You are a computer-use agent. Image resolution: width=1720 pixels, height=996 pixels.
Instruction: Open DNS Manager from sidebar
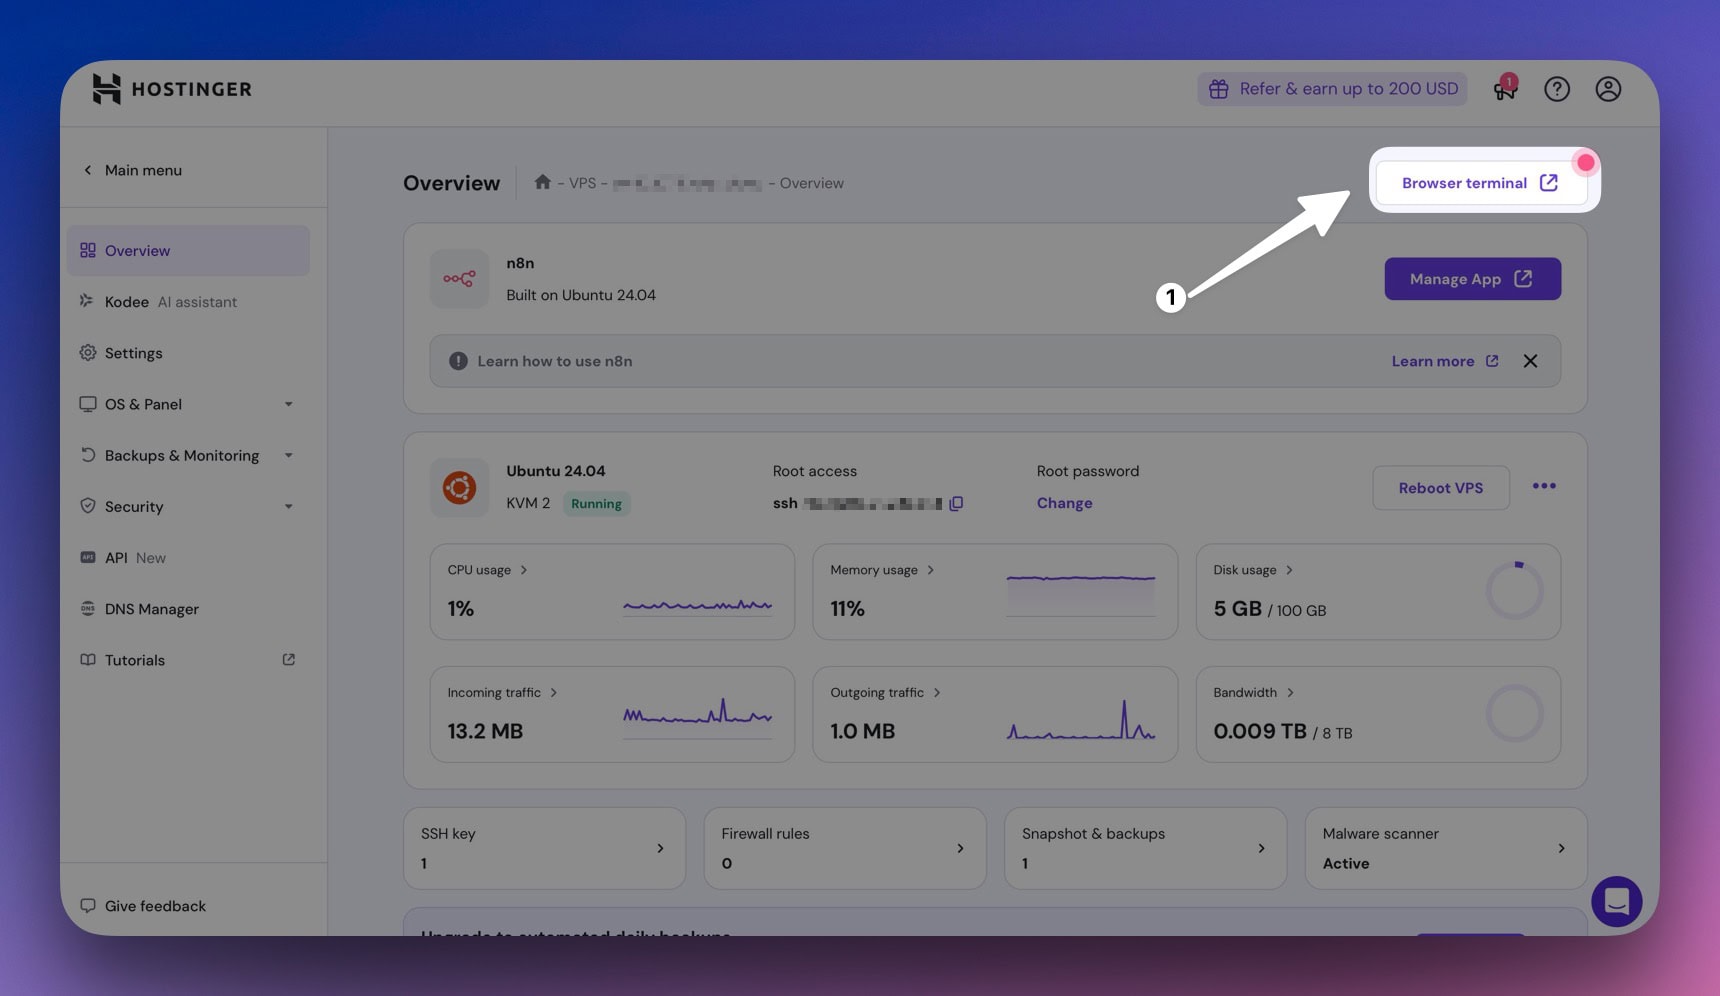151,609
